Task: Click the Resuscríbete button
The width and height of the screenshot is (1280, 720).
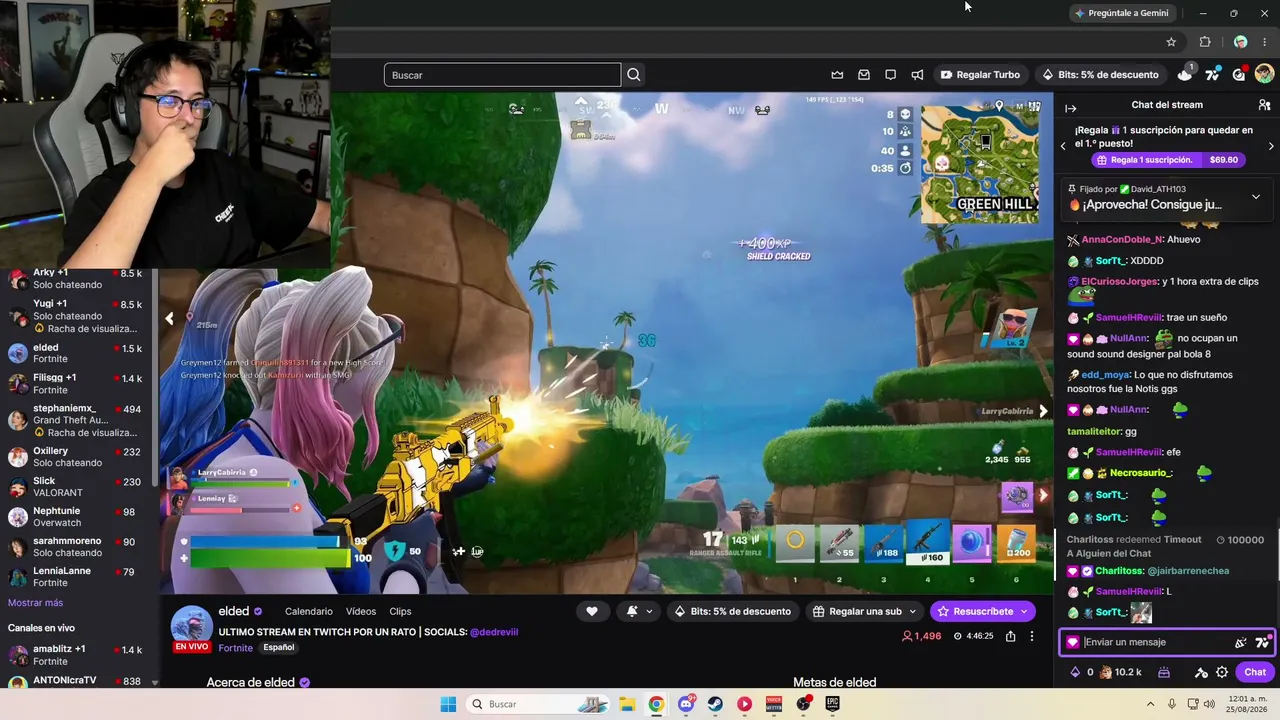Action: coord(982,611)
